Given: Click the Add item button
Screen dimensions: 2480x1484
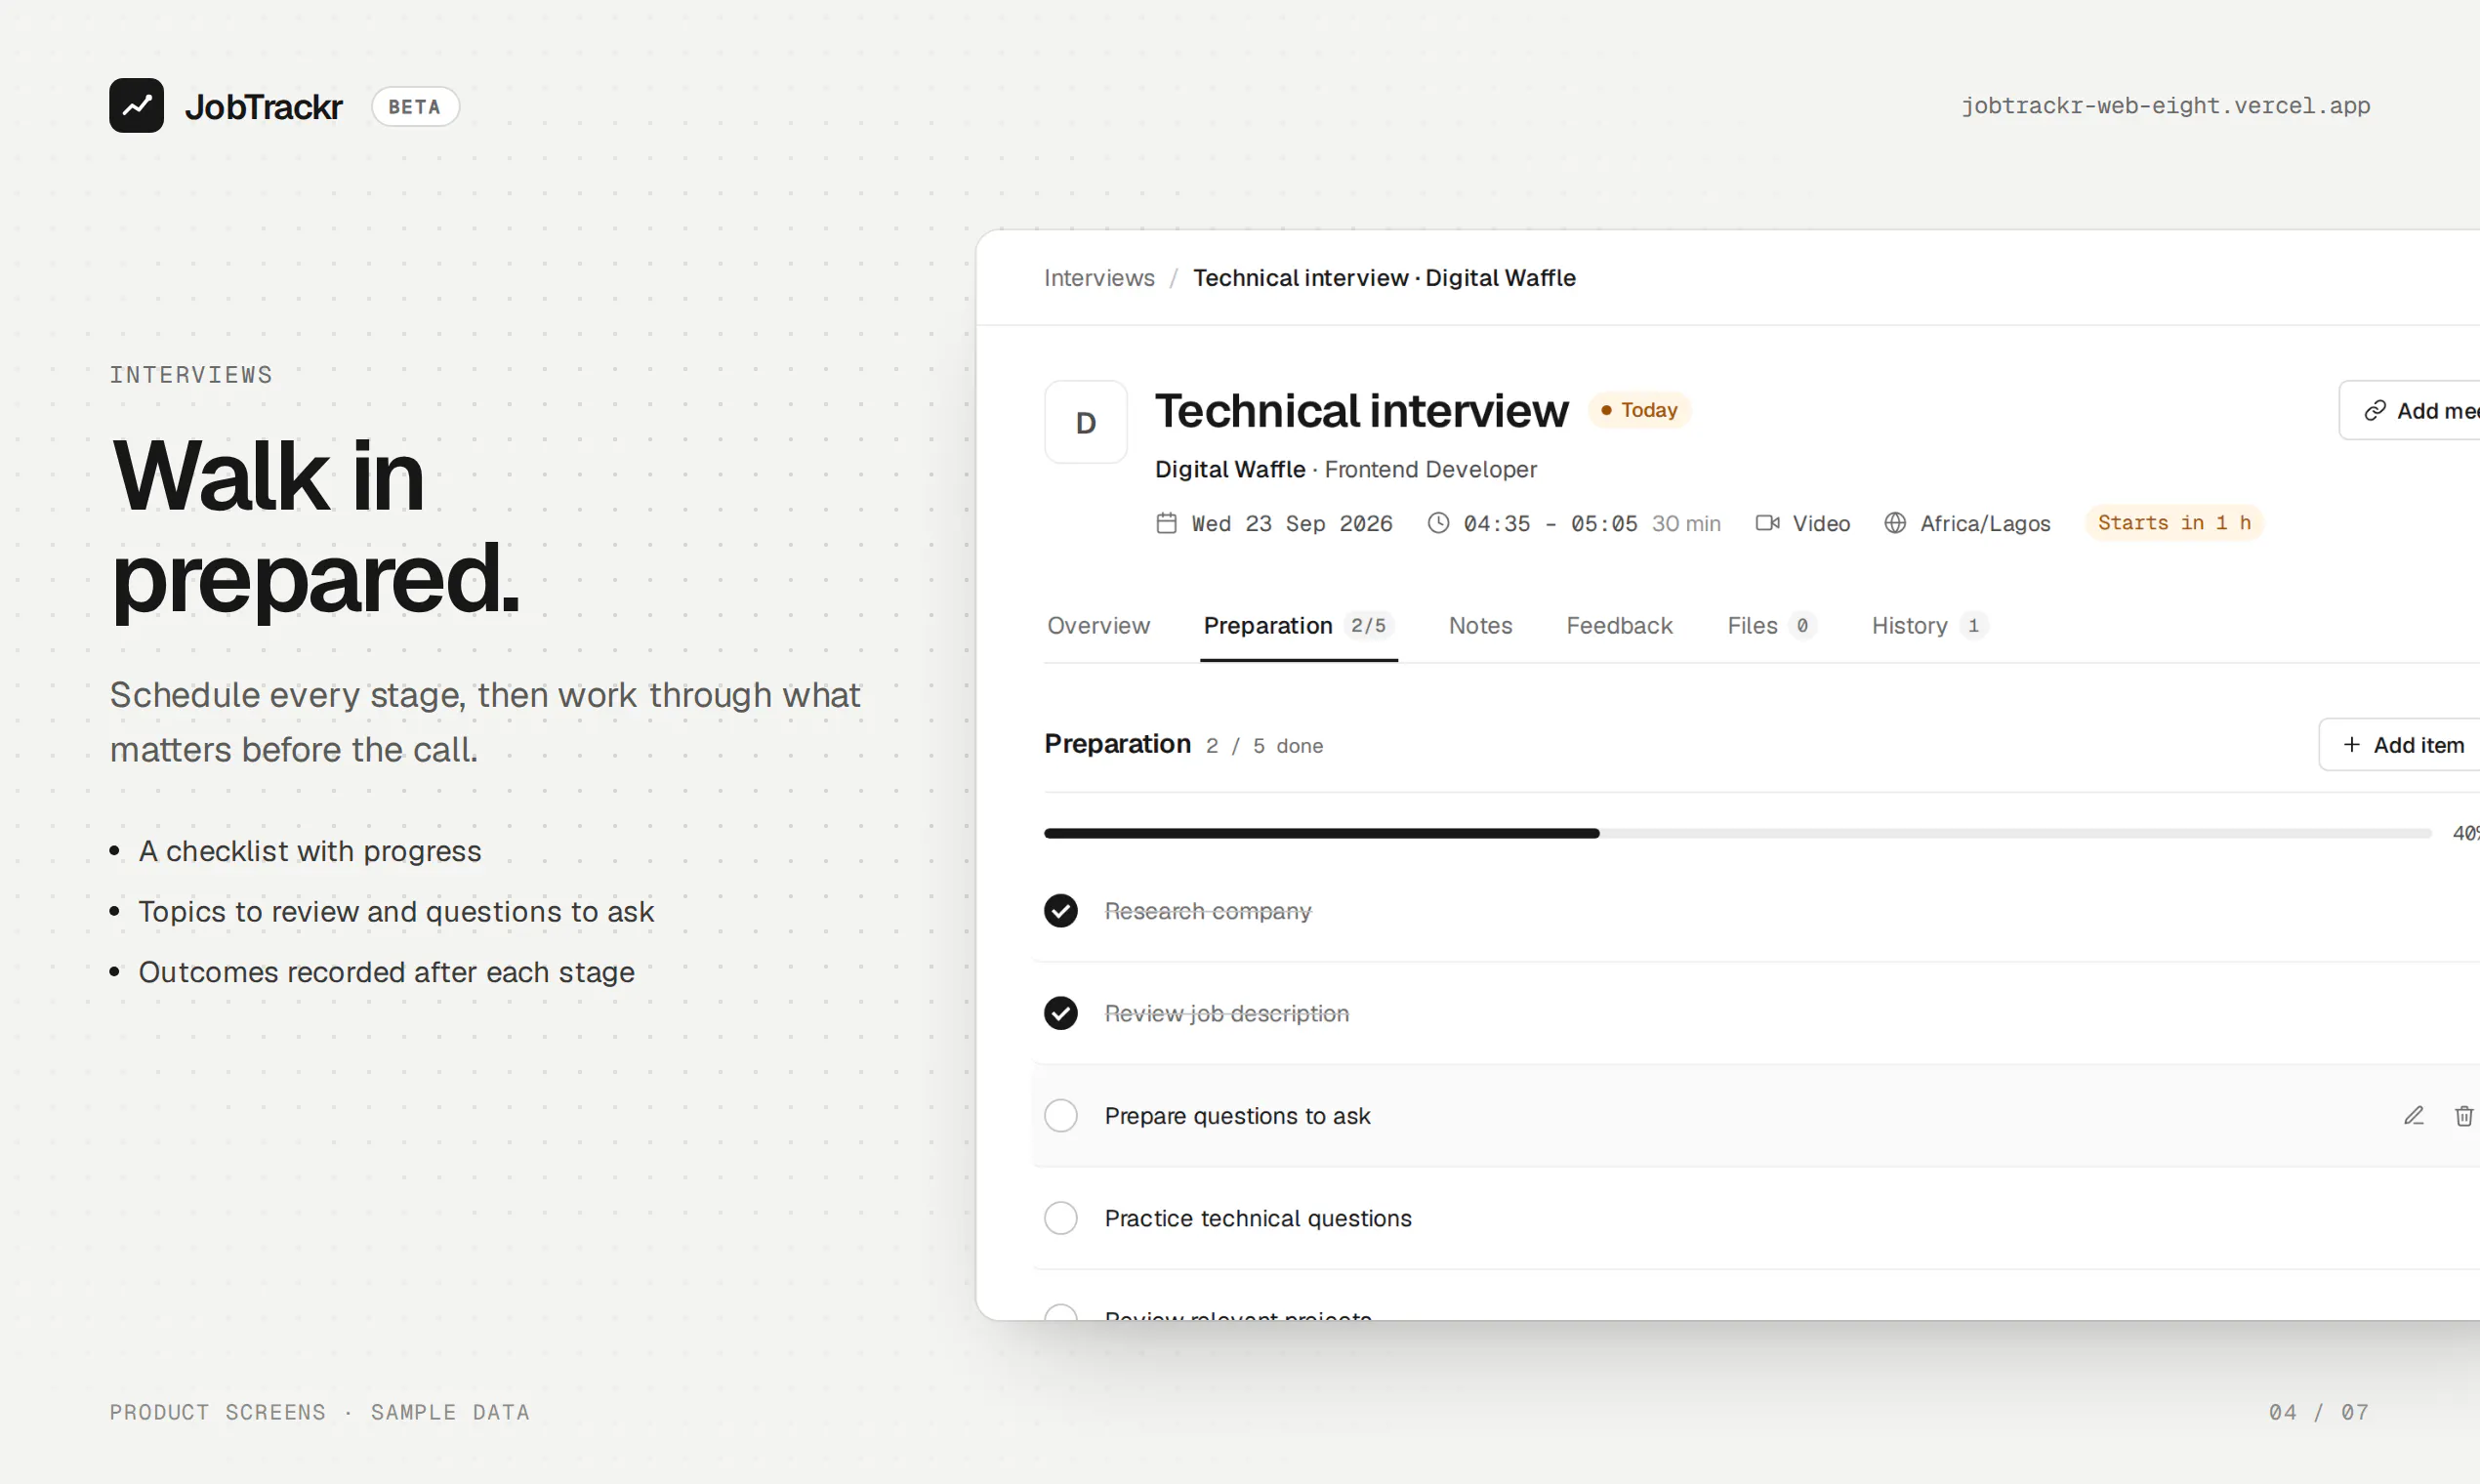Looking at the screenshot, I should pos(2400,745).
